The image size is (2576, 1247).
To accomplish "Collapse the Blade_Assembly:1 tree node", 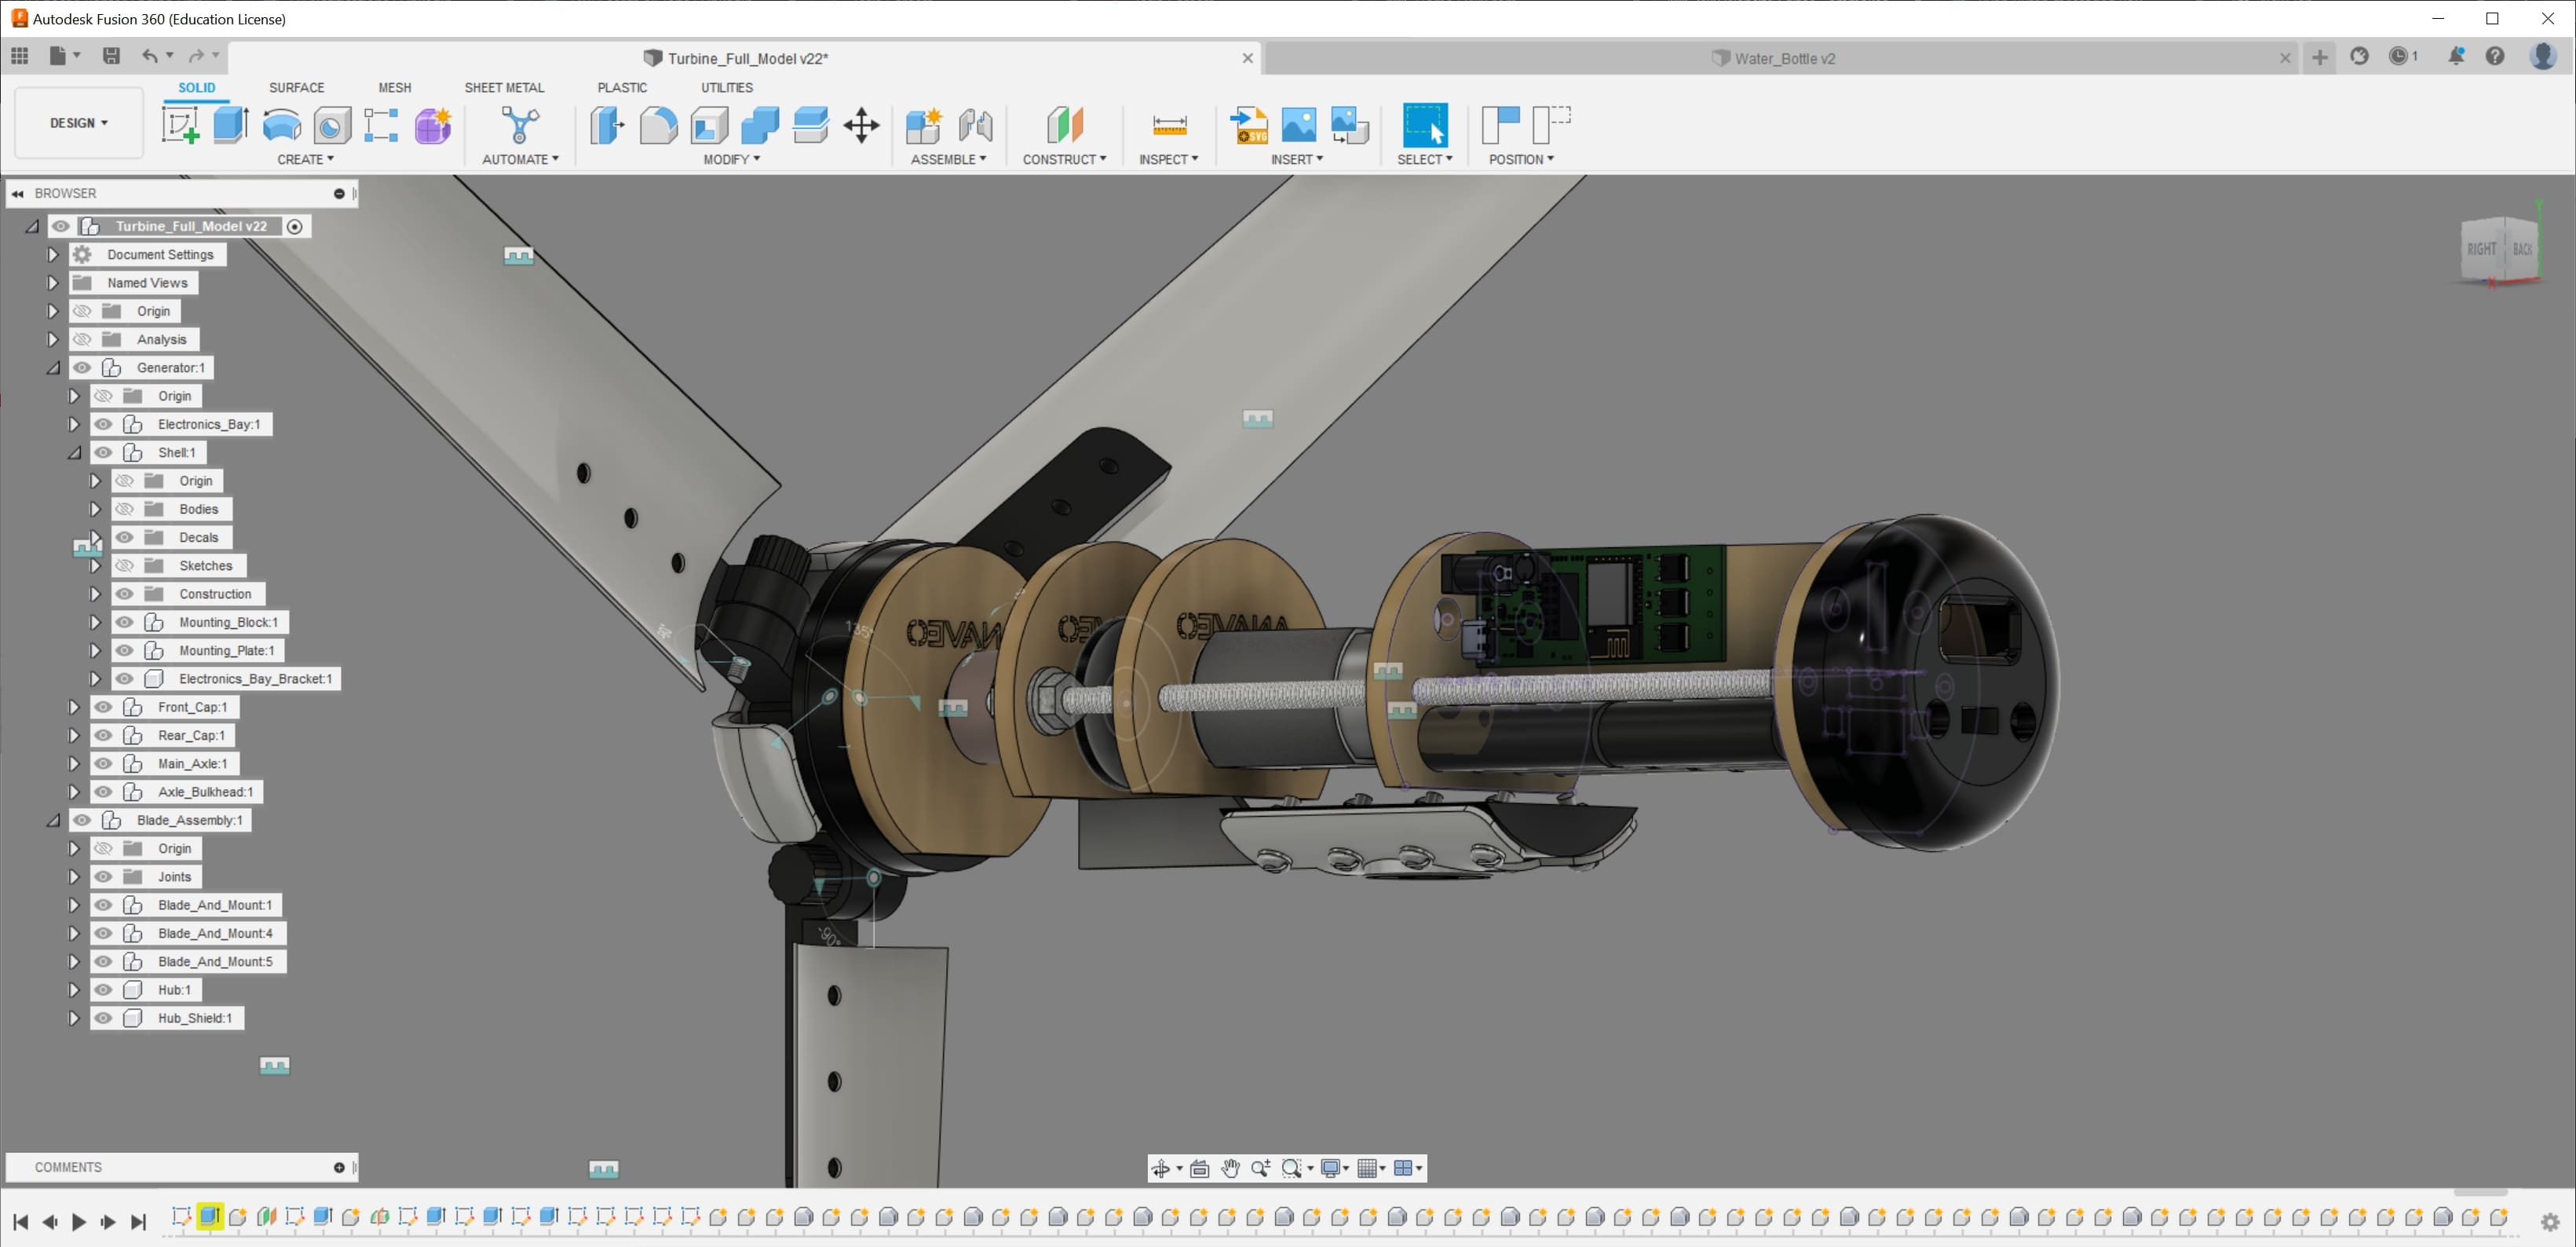I will pos(53,820).
